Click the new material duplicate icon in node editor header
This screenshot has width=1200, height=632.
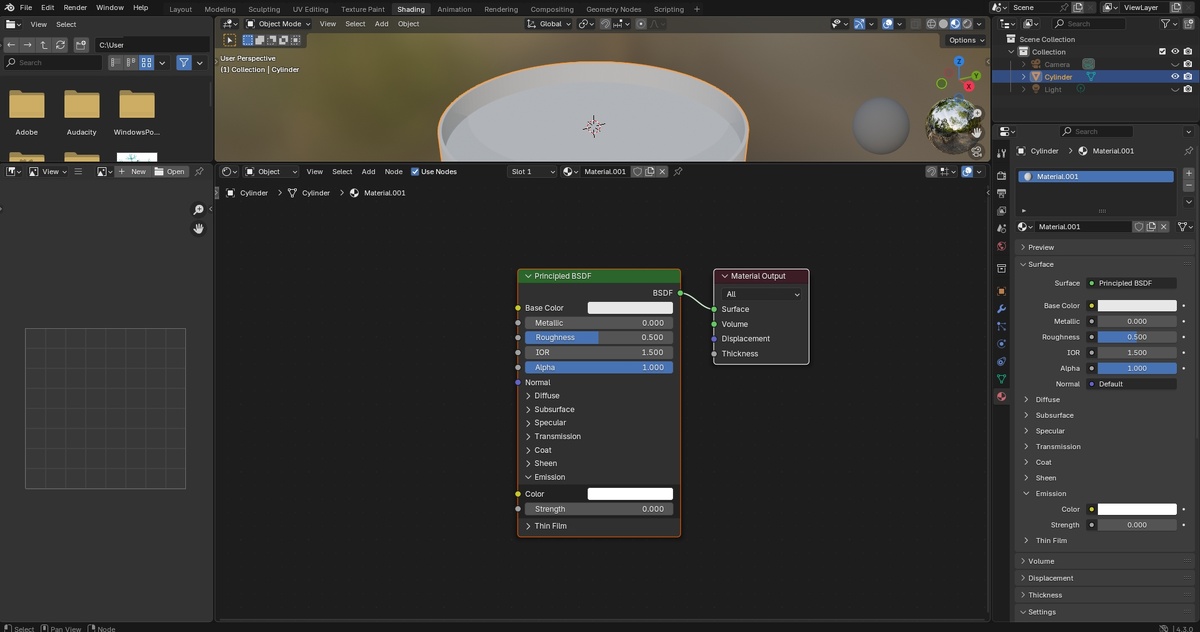click(650, 171)
